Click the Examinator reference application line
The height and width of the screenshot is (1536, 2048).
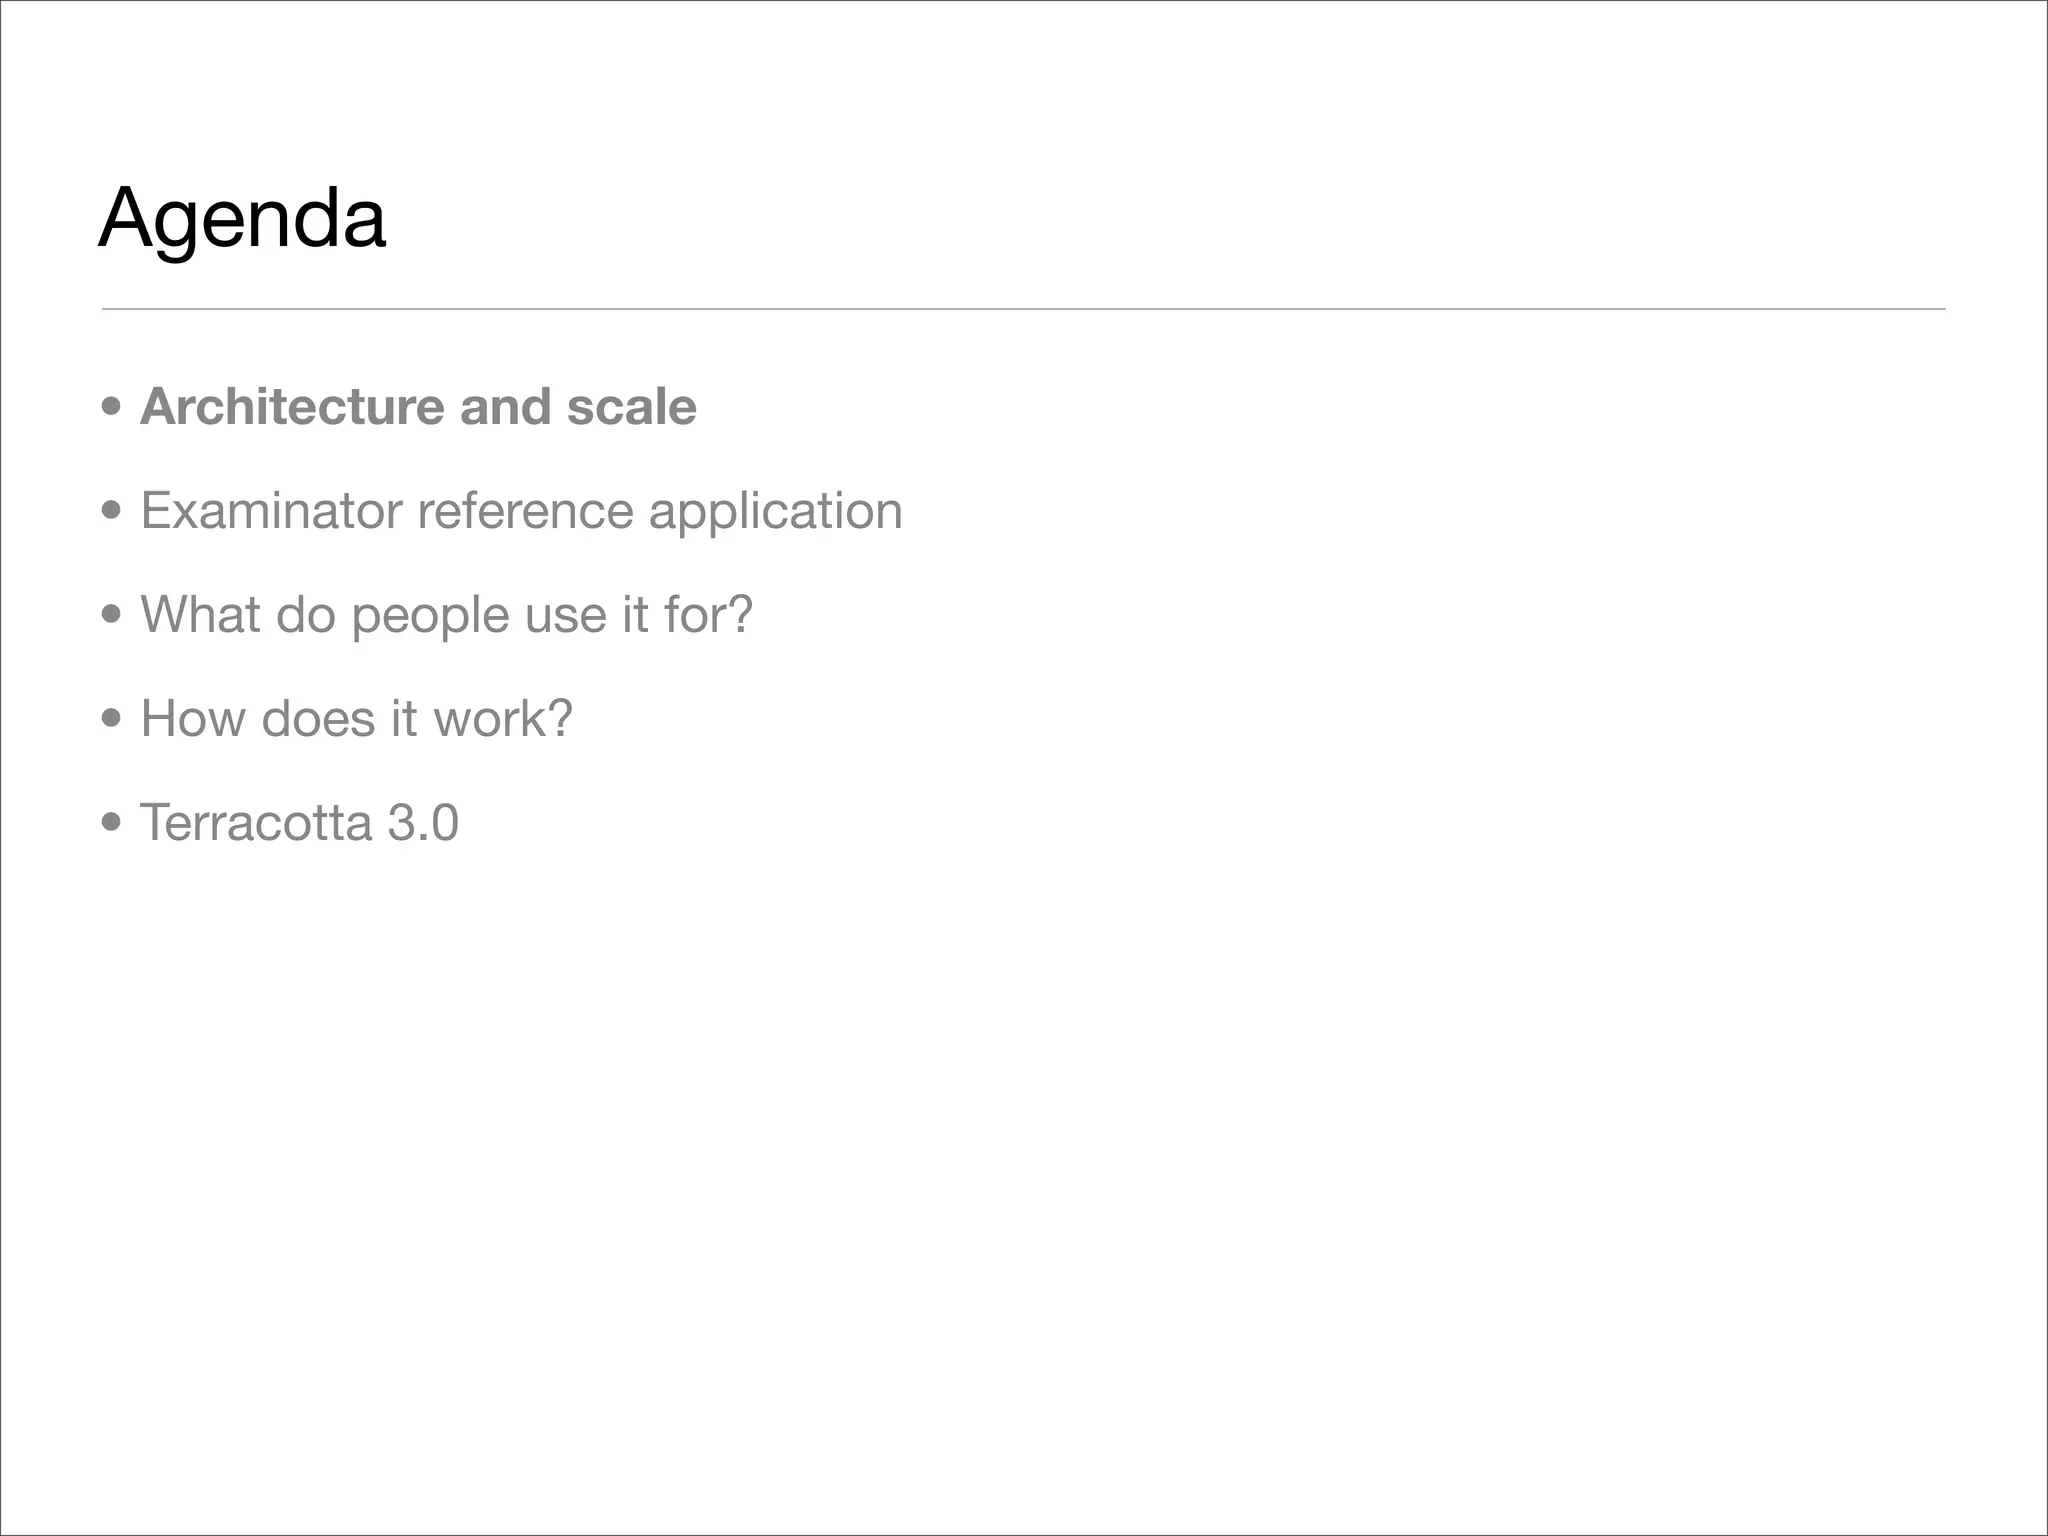coord(521,511)
